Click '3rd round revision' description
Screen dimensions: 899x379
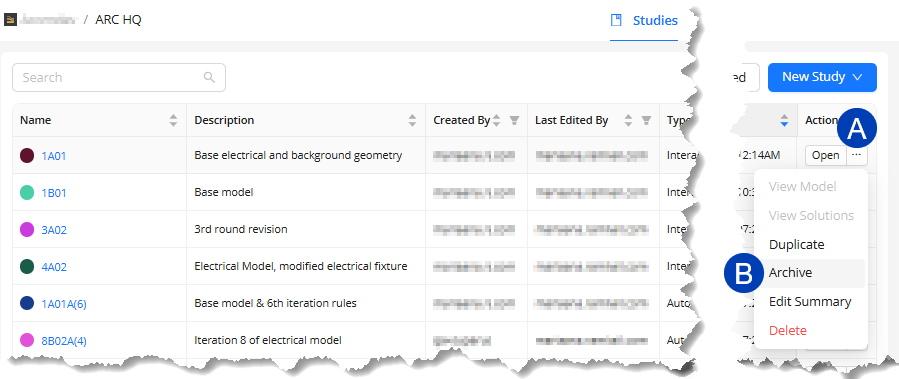(x=241, y=229)
